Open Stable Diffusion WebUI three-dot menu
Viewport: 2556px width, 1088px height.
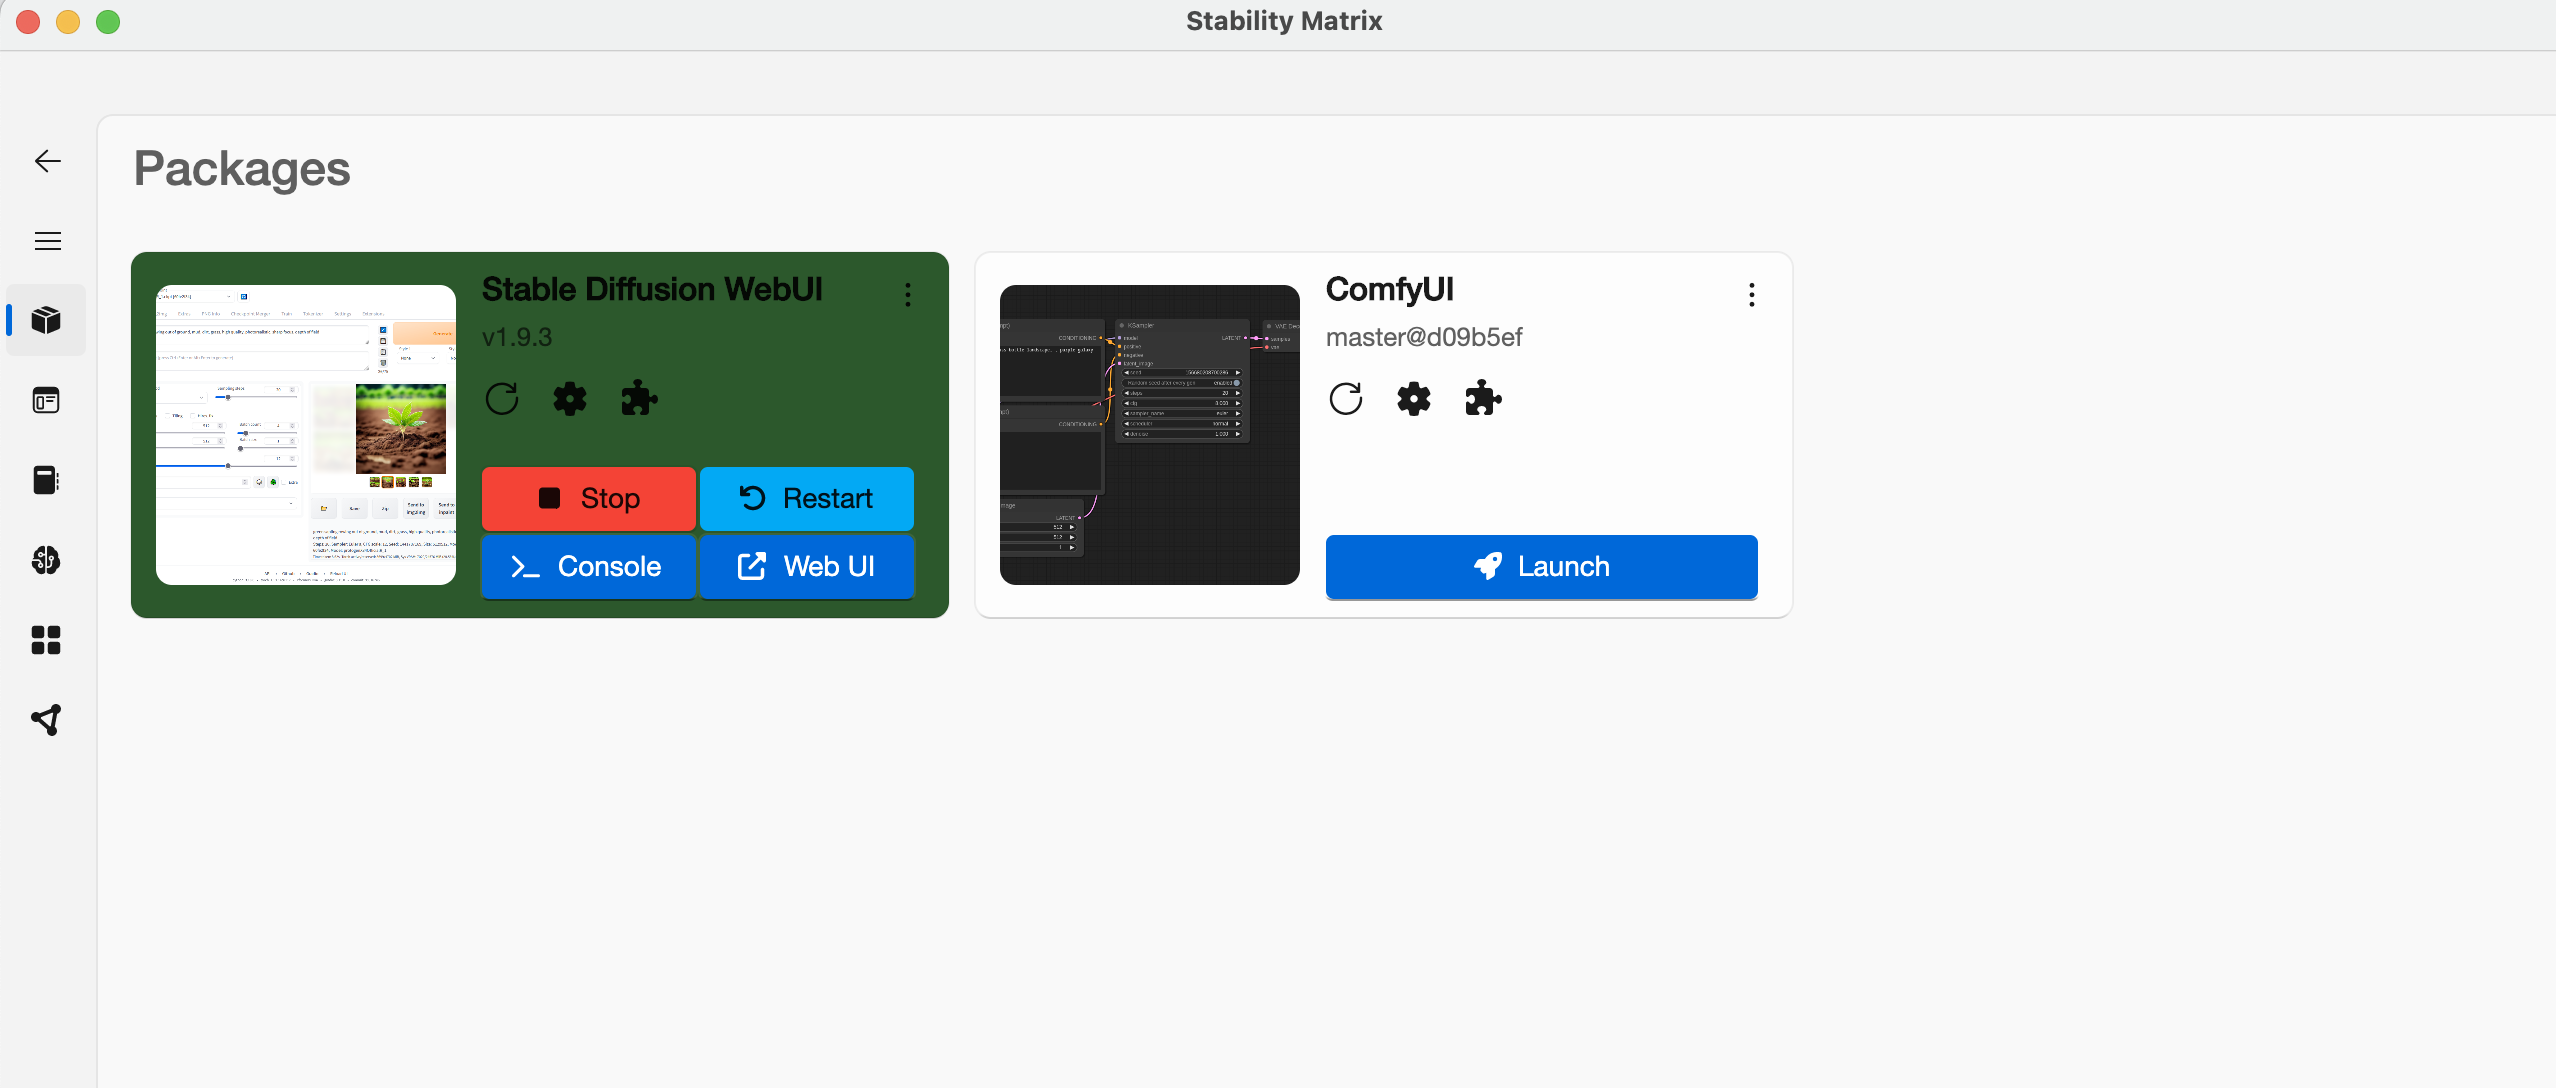[x=908, y=294]
